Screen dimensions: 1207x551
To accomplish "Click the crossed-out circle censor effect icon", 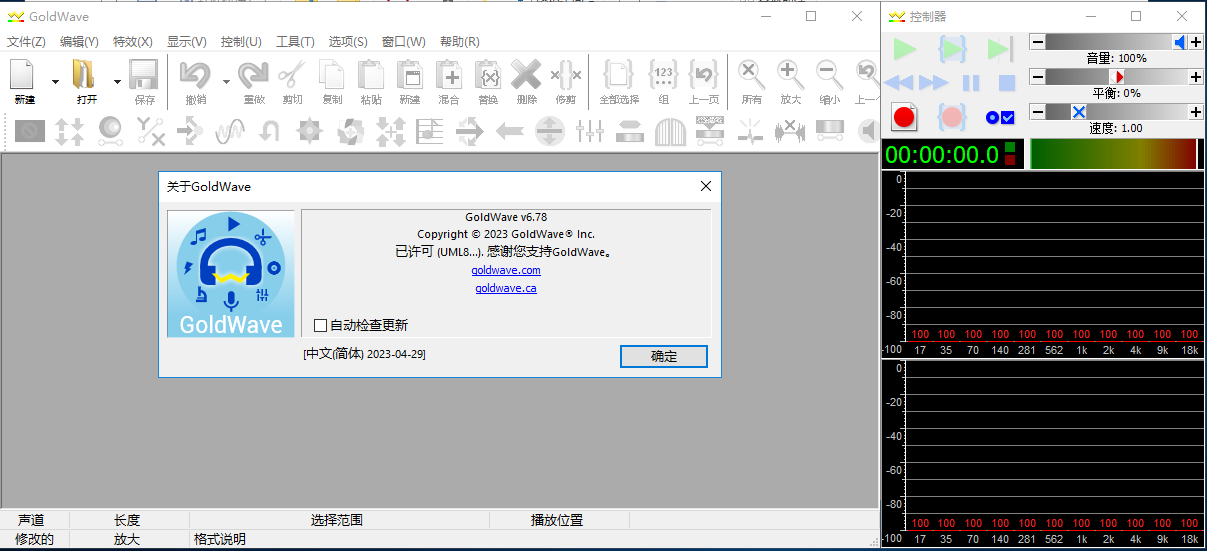I will pos(30,131).
